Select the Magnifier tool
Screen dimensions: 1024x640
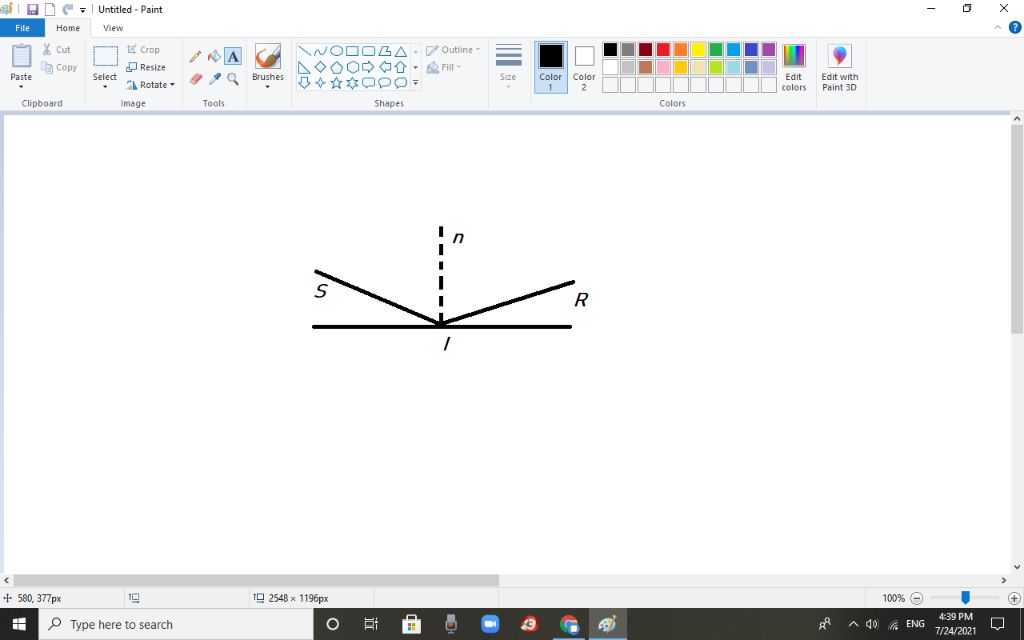coord(233,79)
